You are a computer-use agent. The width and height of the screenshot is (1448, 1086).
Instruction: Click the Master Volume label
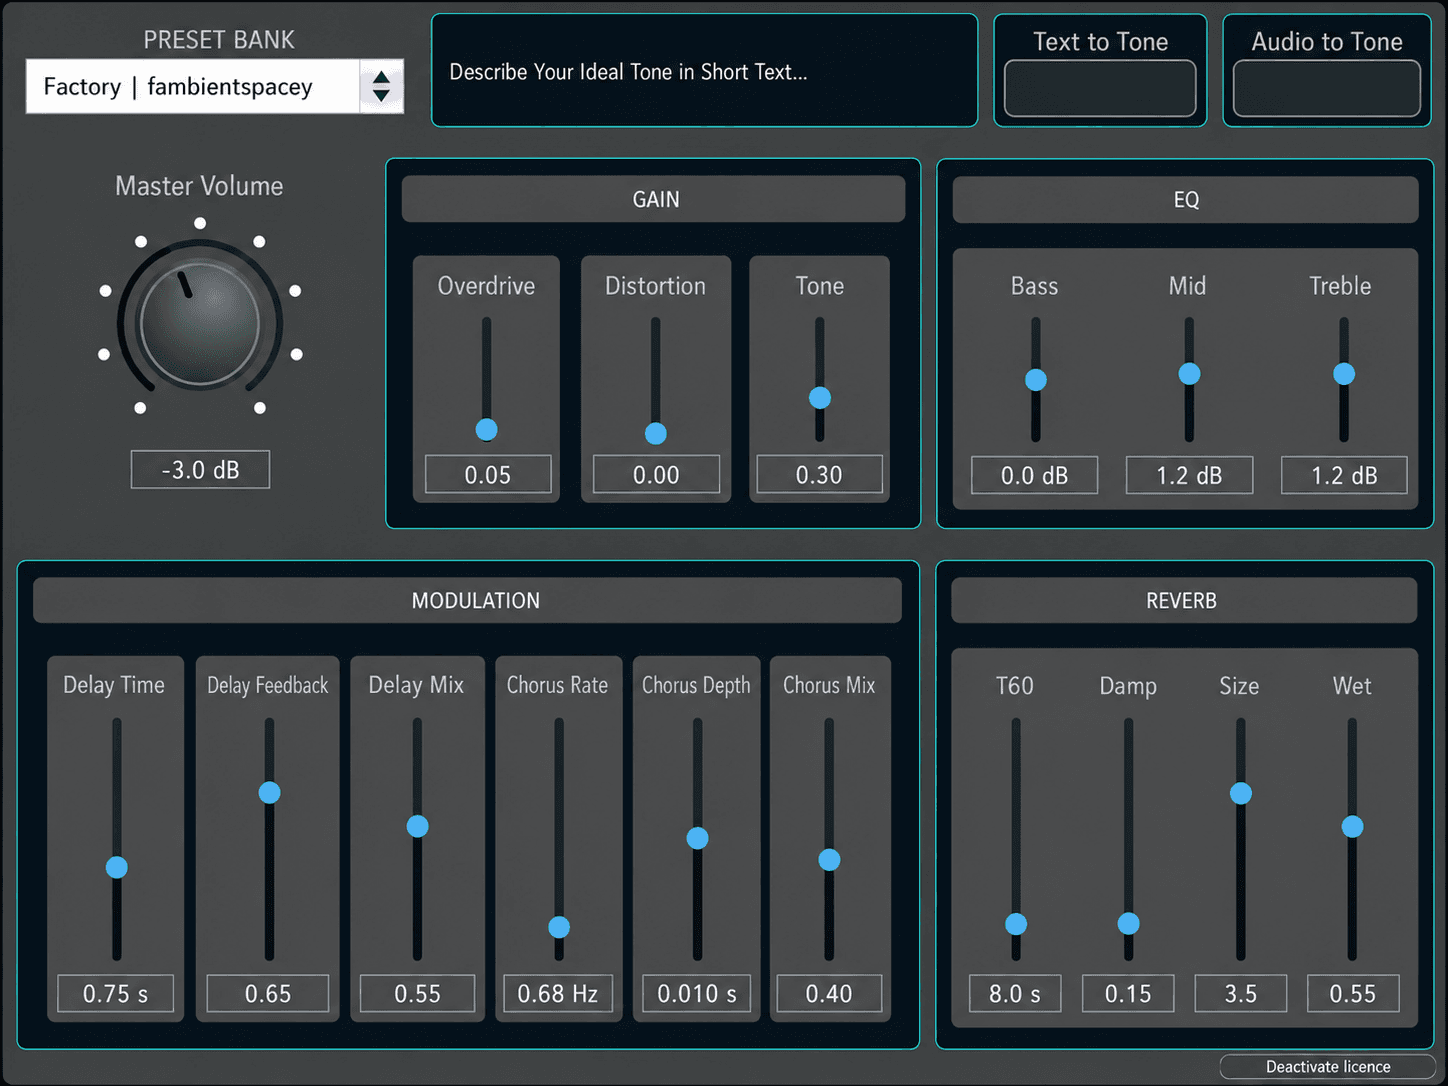point(199,186)
